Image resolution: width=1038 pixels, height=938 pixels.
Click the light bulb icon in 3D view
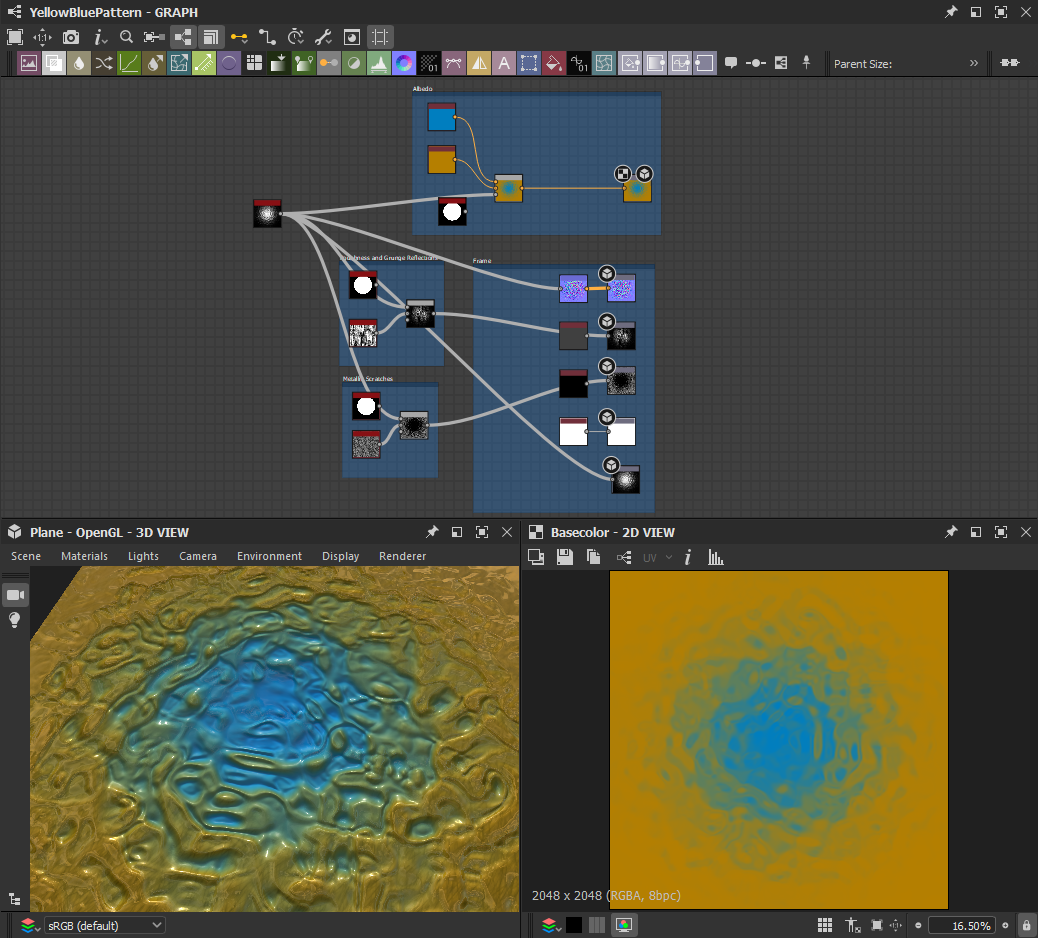(x=15, y=620)
